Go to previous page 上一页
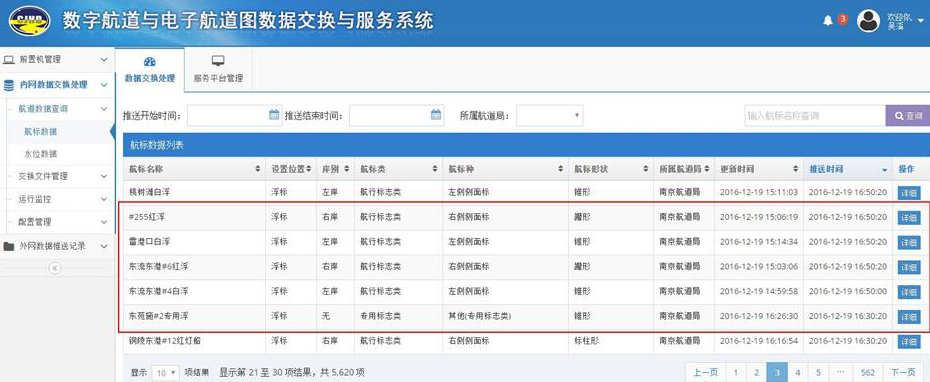 click(705, 373)
